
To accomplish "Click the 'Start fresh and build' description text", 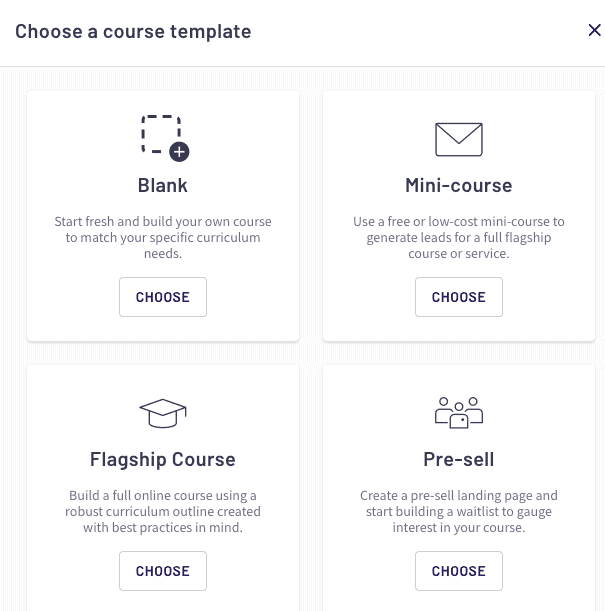I will coord(163,237).
